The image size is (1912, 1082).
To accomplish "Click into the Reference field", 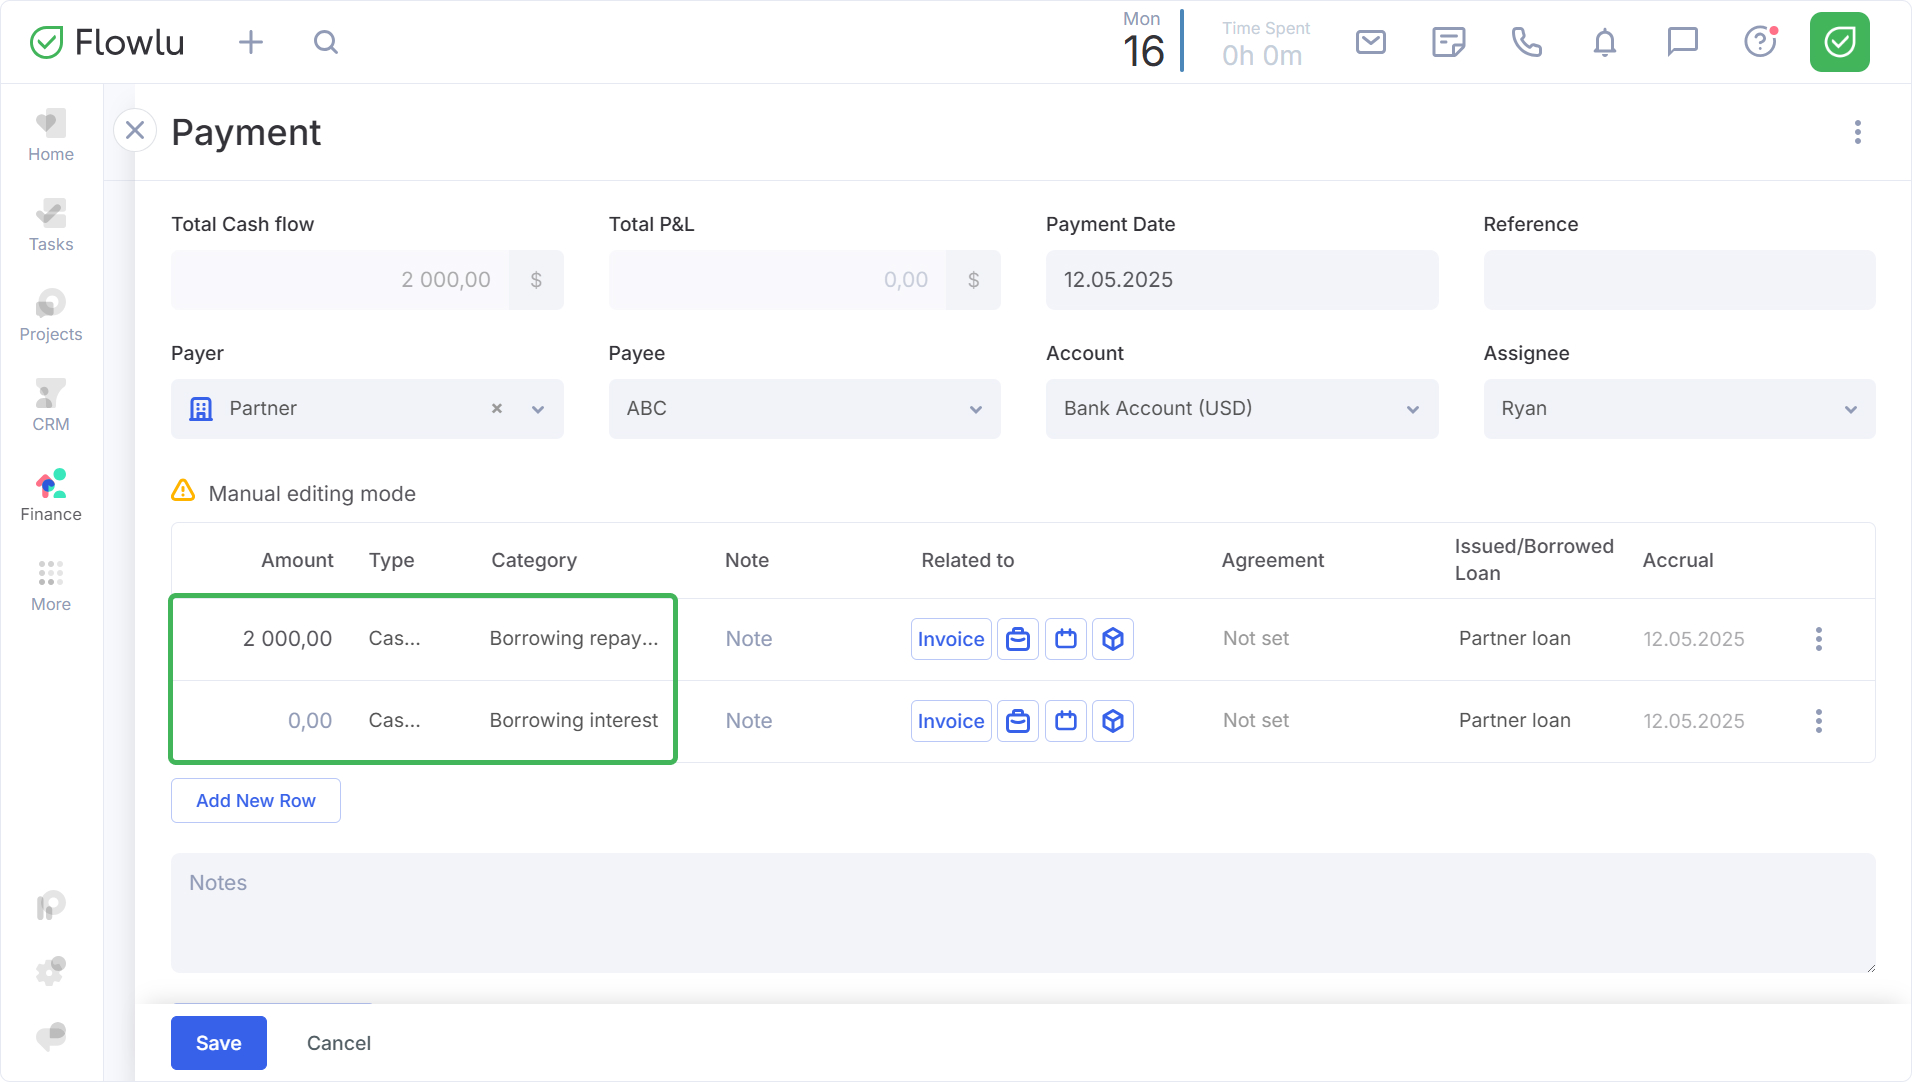I will pos(1678,280).
